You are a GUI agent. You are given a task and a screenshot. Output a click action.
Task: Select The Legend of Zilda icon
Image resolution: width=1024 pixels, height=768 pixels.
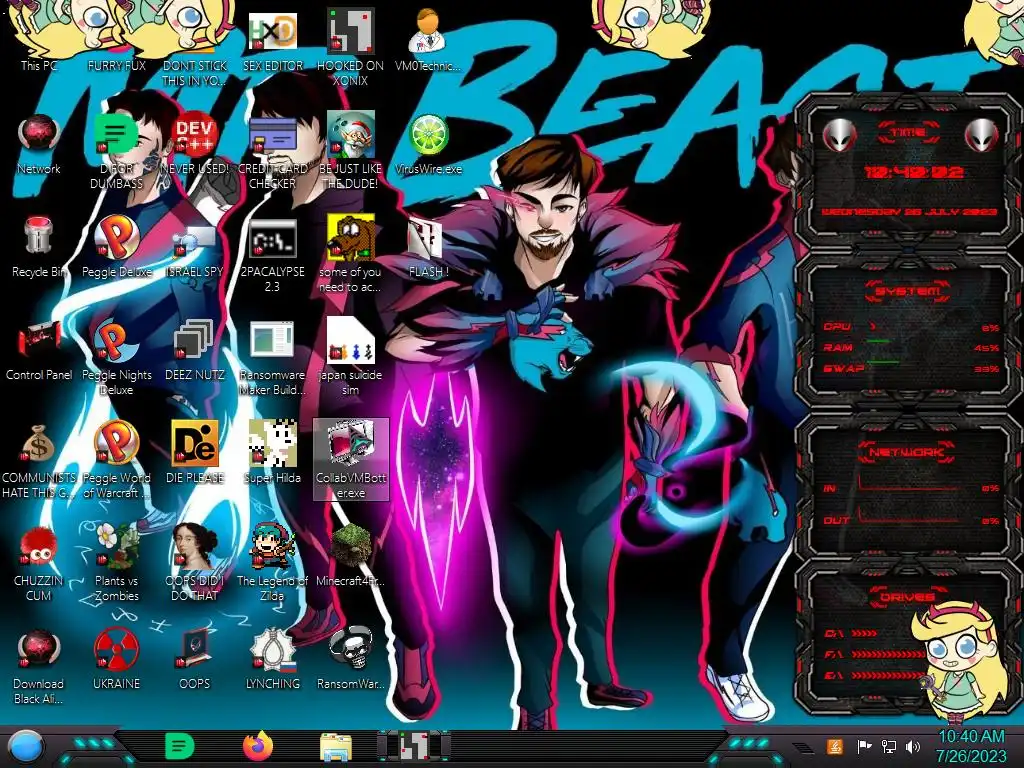pyautogui.click(x=272, y=564)
